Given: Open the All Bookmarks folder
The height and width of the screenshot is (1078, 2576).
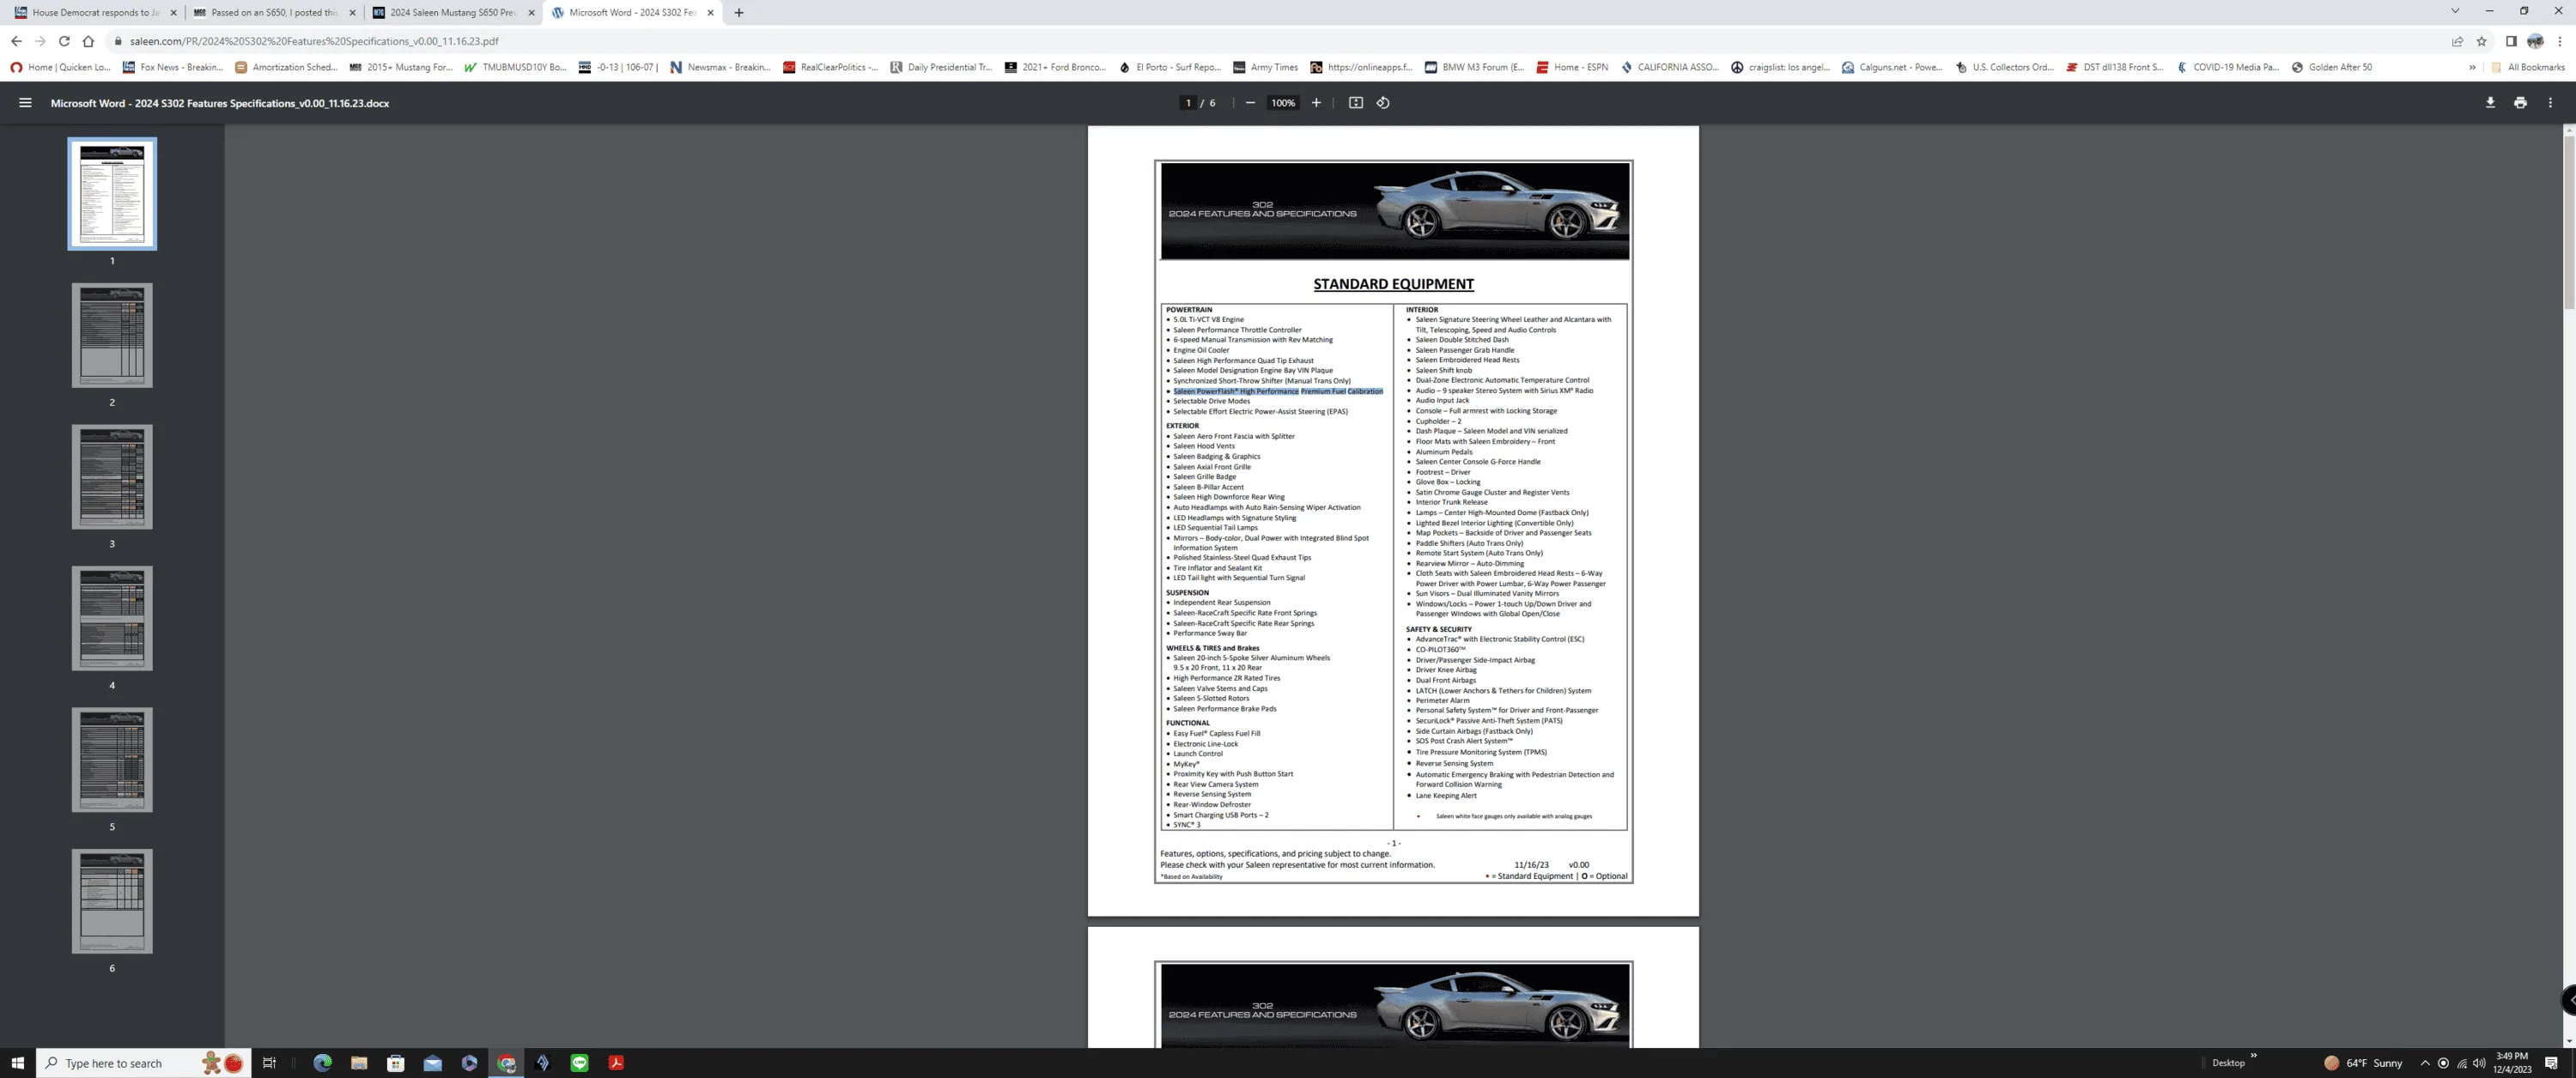Looking at the screenshot, I should coord(2527,67).
